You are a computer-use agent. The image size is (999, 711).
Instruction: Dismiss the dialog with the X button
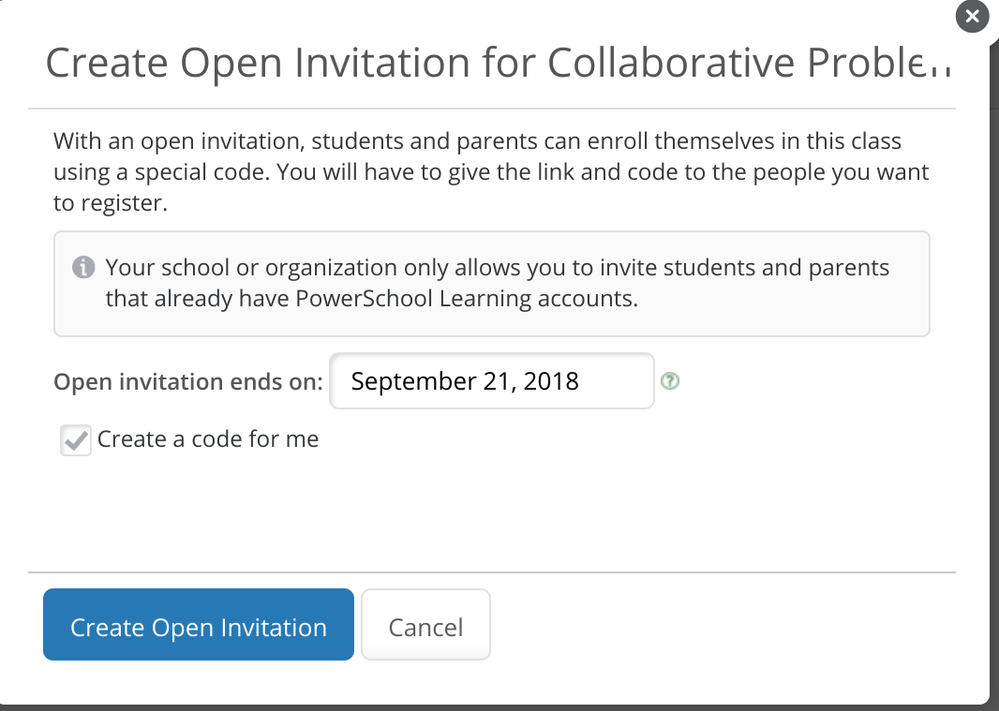[971, 16]
